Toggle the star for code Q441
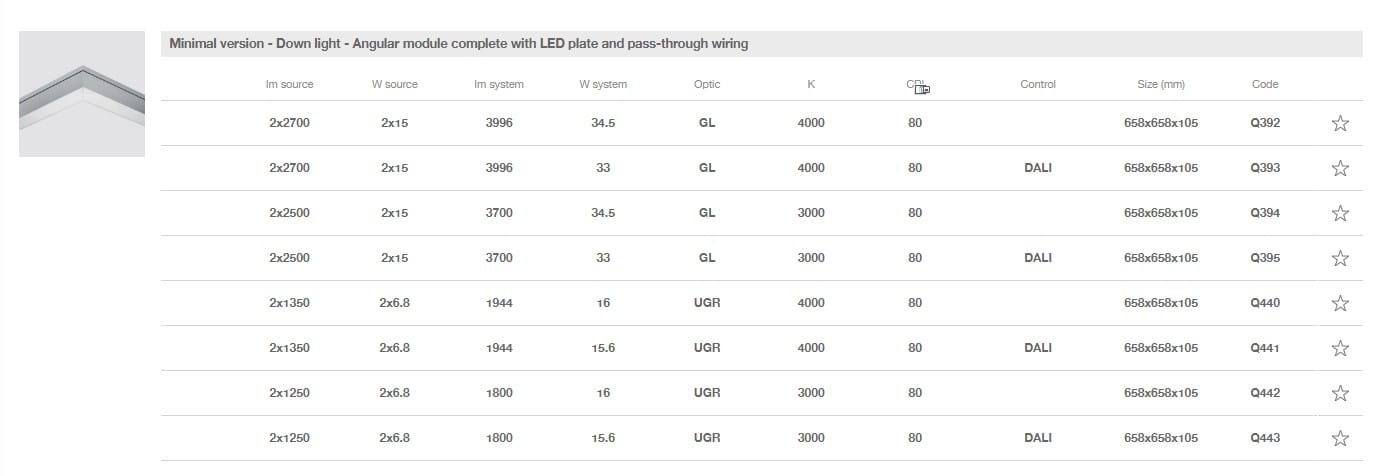 pos(1340,348)
